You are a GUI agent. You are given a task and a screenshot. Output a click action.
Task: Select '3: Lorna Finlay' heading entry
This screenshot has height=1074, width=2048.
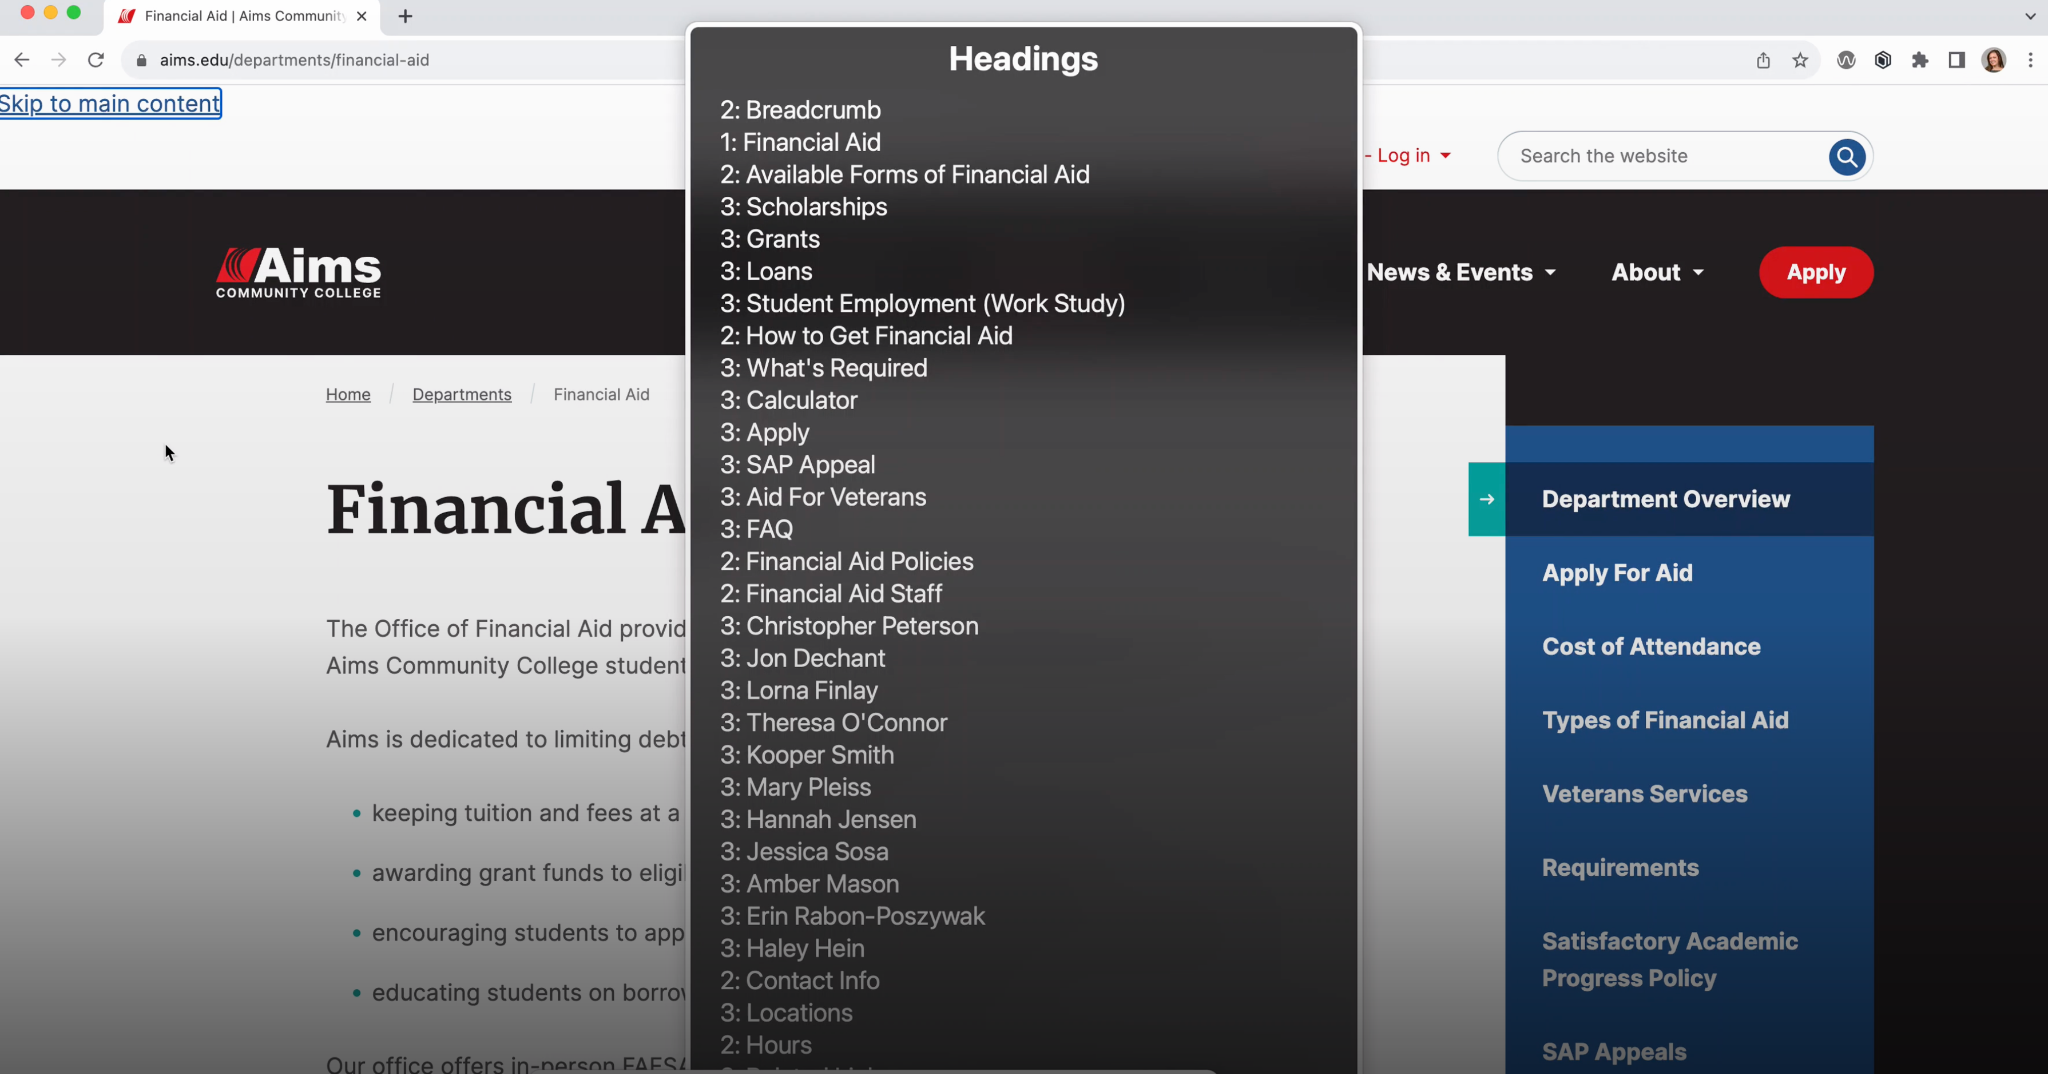pos(798,690)
